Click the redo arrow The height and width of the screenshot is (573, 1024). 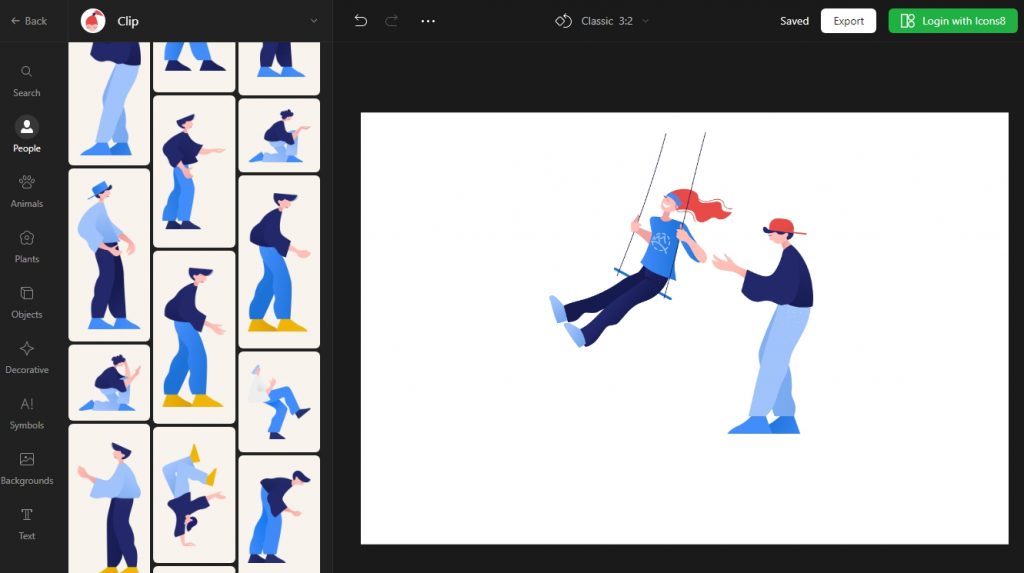pos(392,21)
